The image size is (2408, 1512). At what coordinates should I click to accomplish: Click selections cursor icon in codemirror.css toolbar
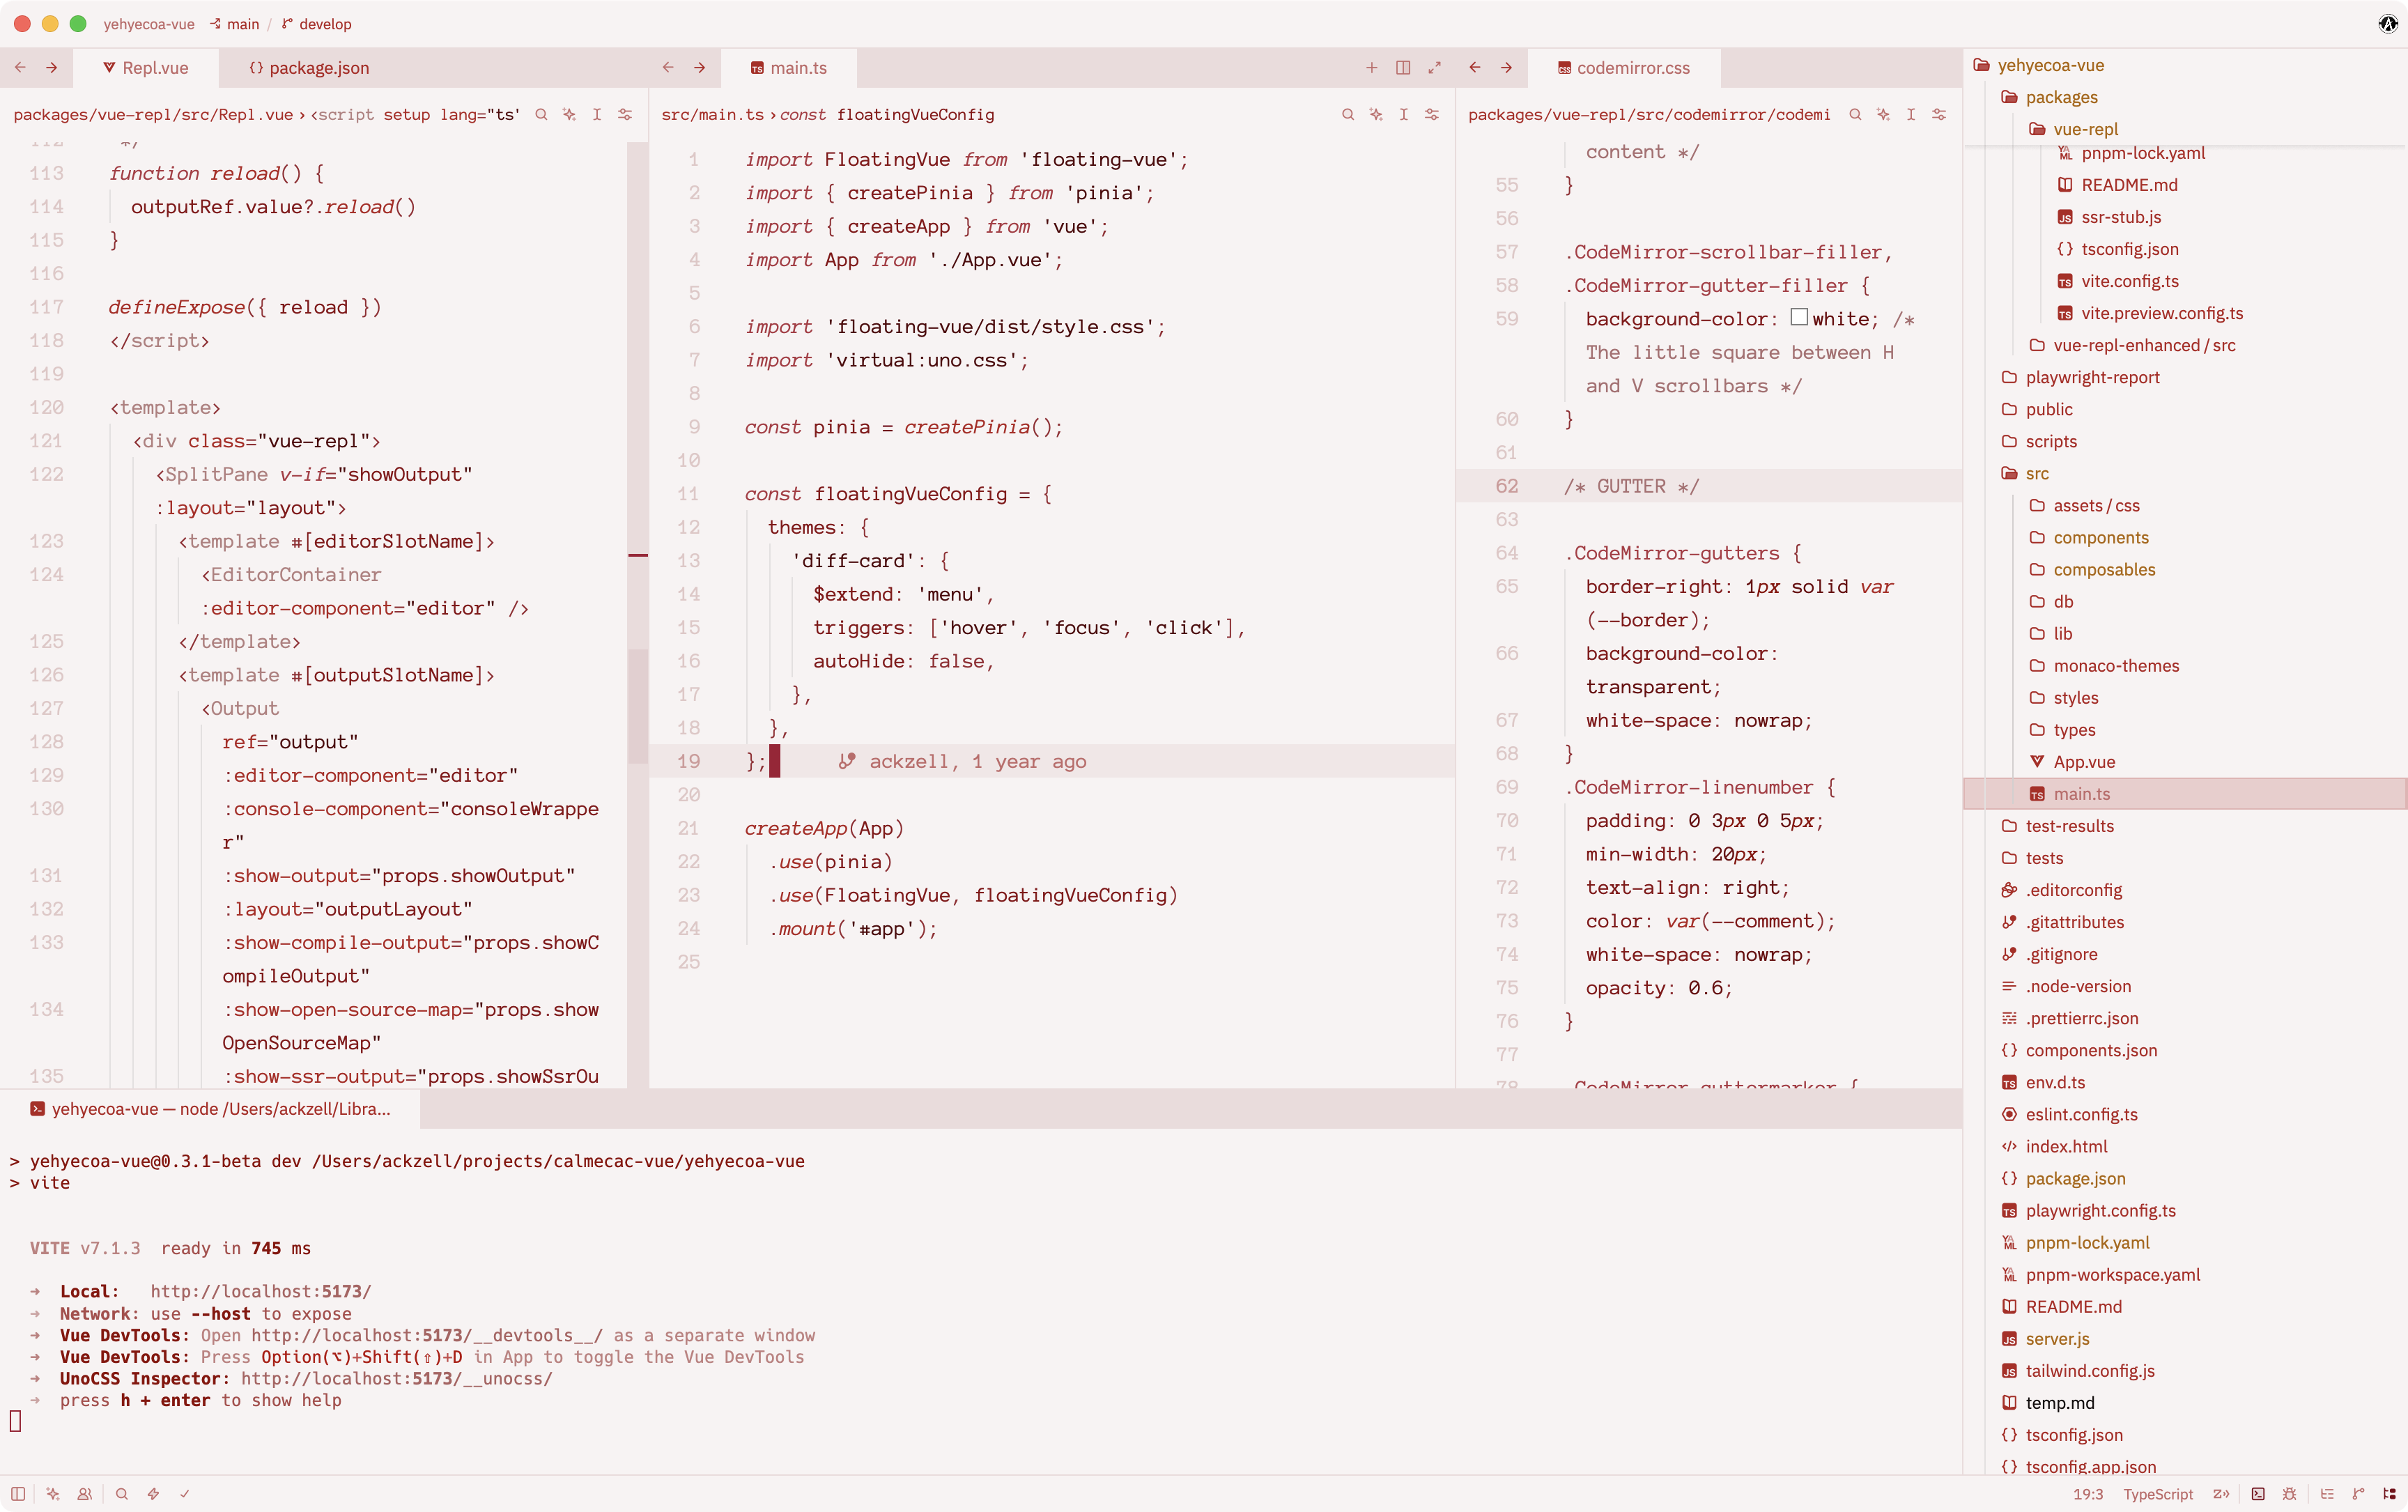[1911, 115]
